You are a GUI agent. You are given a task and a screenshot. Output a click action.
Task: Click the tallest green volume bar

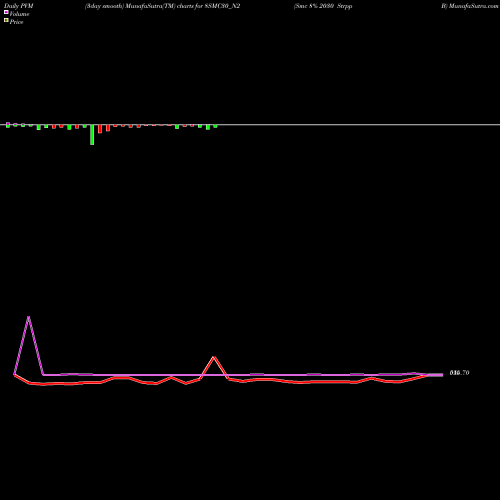92,135
